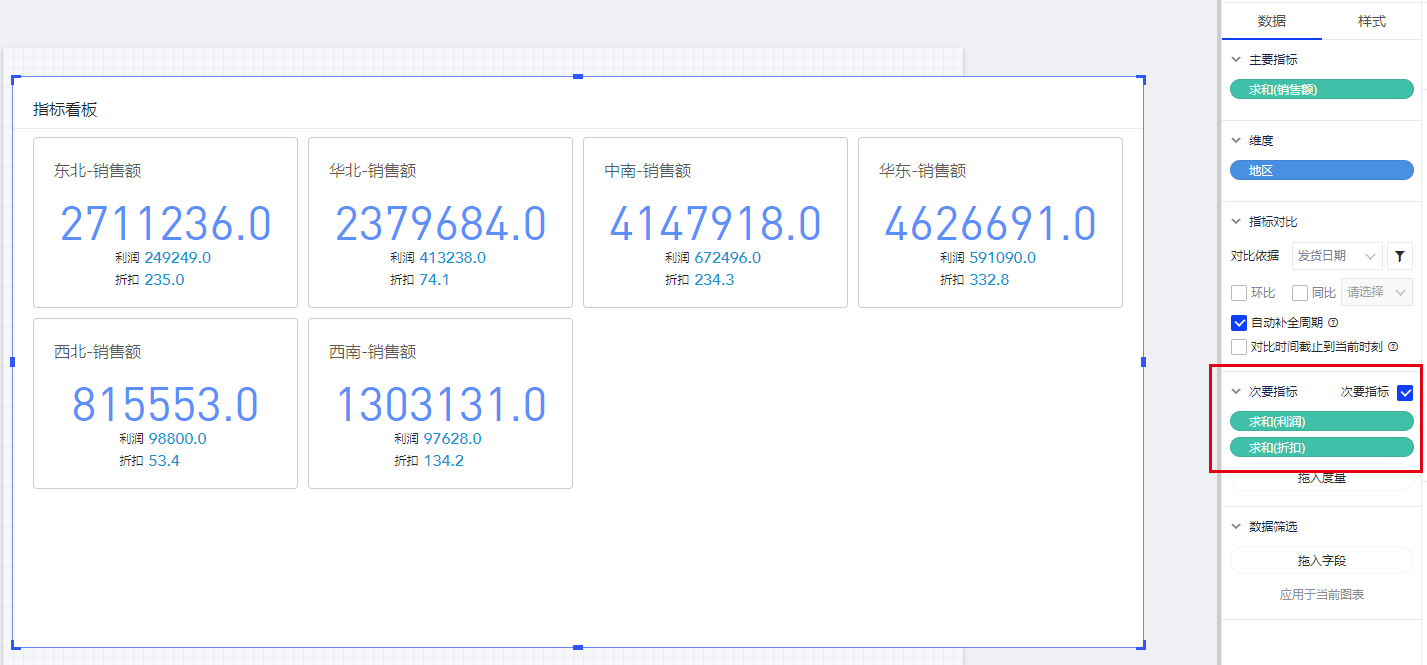Disable the 次要指标 checkbox
1427x665 pixels.
tap(1405, 392)
